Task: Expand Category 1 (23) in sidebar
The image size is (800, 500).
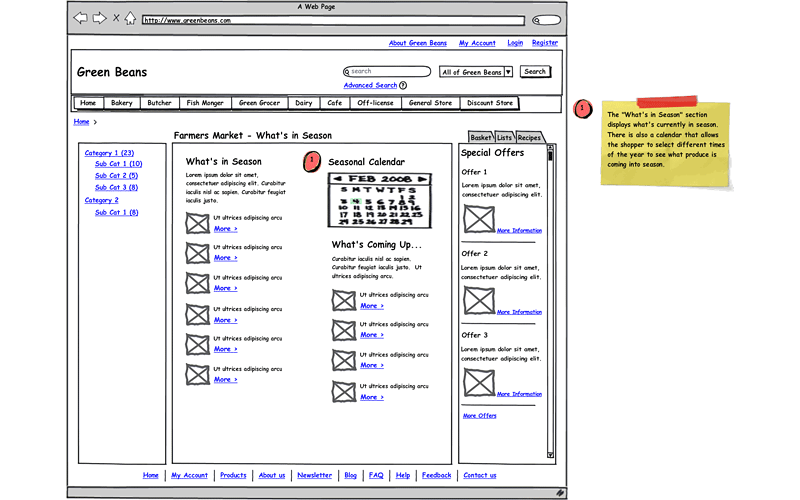Action: (x=109, y=153)
